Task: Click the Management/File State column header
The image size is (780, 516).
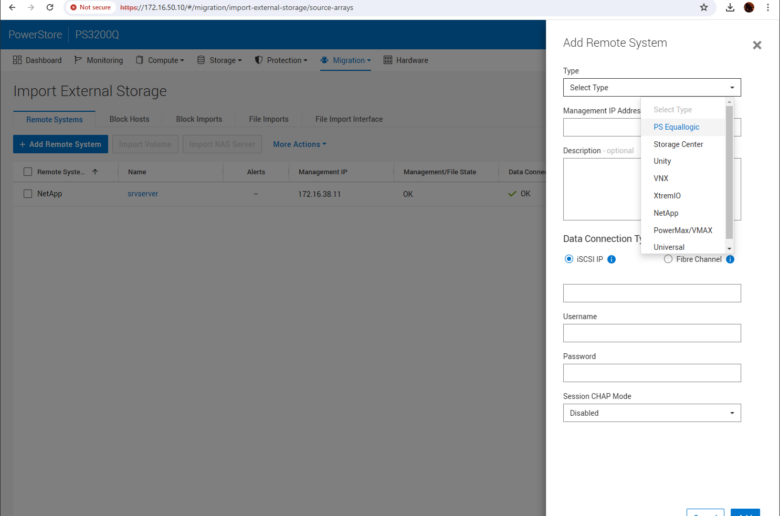Action: (440, 172)
